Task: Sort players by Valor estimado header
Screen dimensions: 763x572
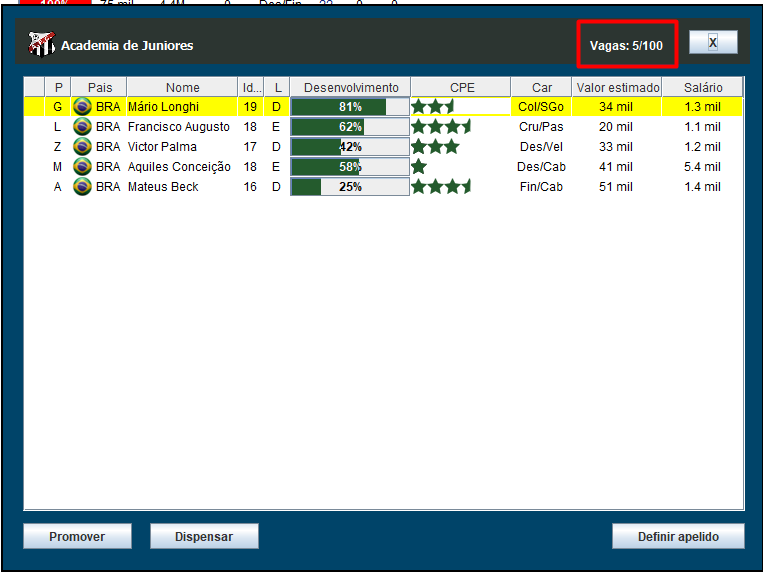Action: click(x=617, y=88)
